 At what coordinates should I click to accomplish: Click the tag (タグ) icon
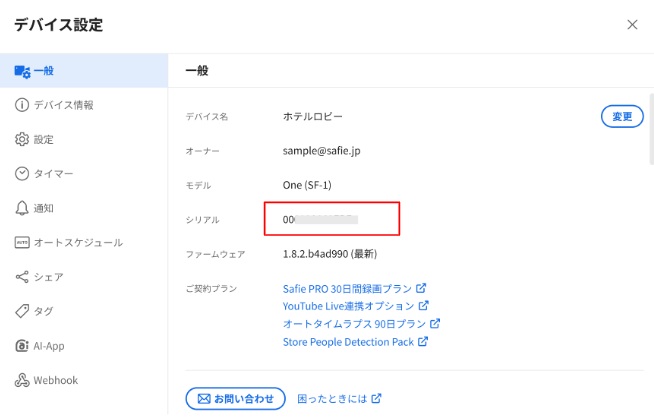pyautogui.click(x=22, y=311)
